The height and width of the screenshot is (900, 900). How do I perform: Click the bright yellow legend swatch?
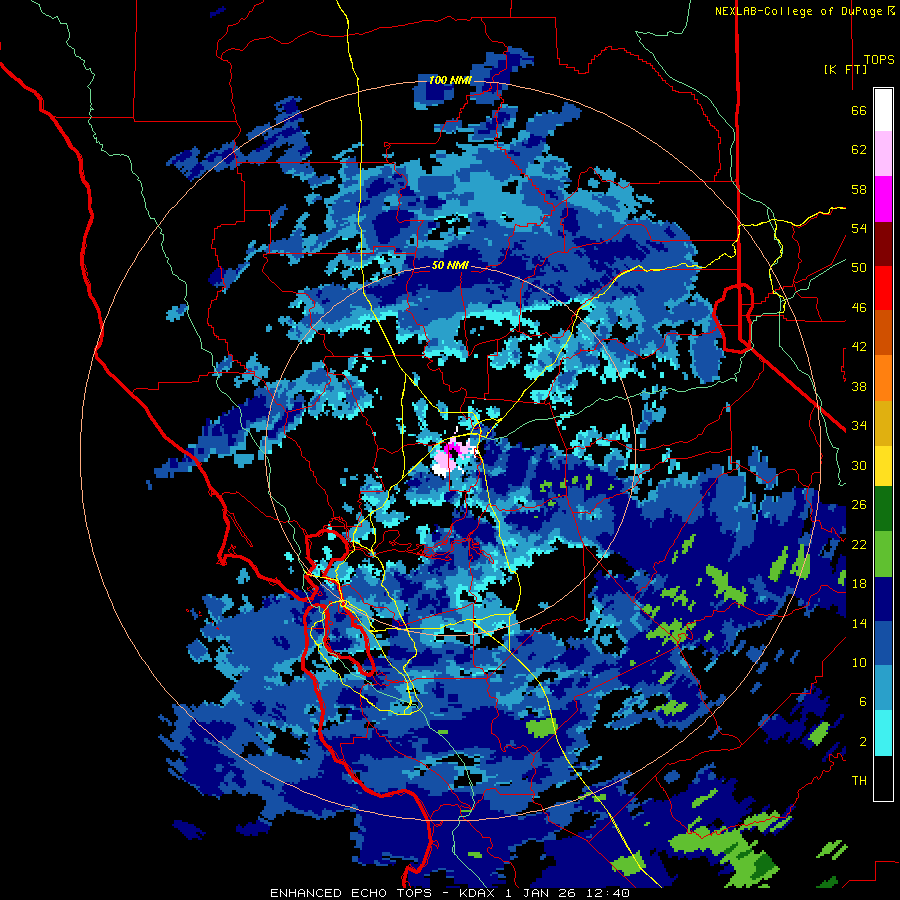[x=883, y=466]
